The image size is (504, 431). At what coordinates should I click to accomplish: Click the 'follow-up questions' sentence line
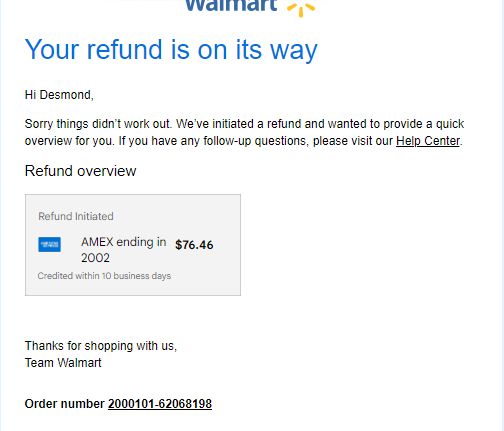[243, 141]
